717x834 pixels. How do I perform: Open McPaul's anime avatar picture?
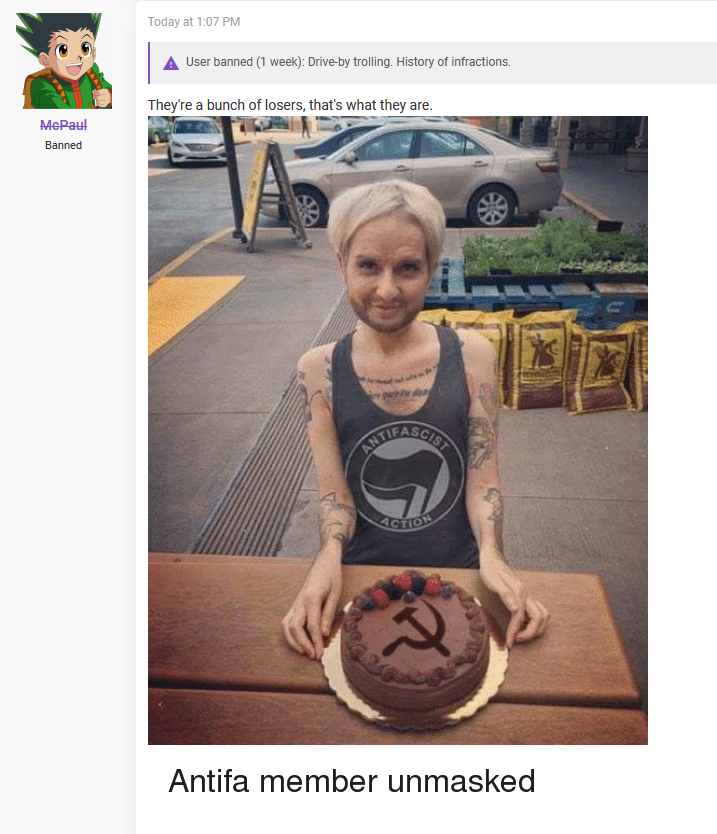point(64,61)
